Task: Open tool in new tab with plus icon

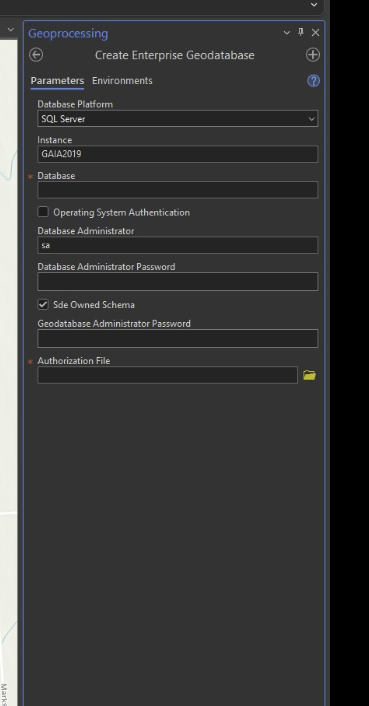Action: pyautogui.click(x=313, y=55)
